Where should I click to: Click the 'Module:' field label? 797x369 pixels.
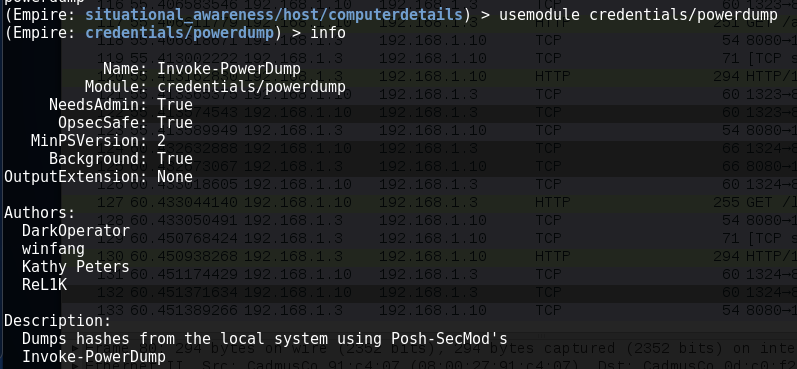tap(116, 87)
